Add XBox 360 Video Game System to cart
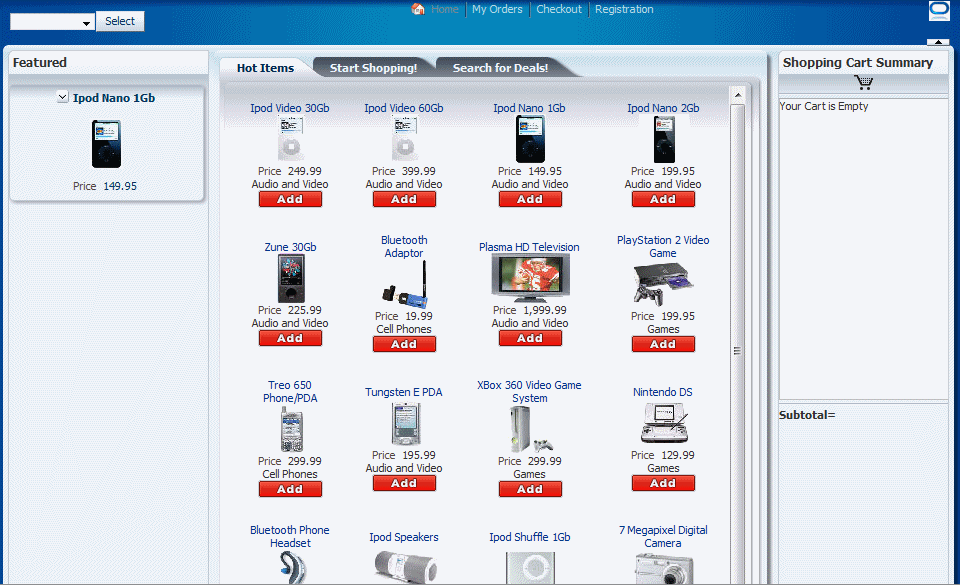This screenshot has width=960, height=585. (x=530, y=490)
